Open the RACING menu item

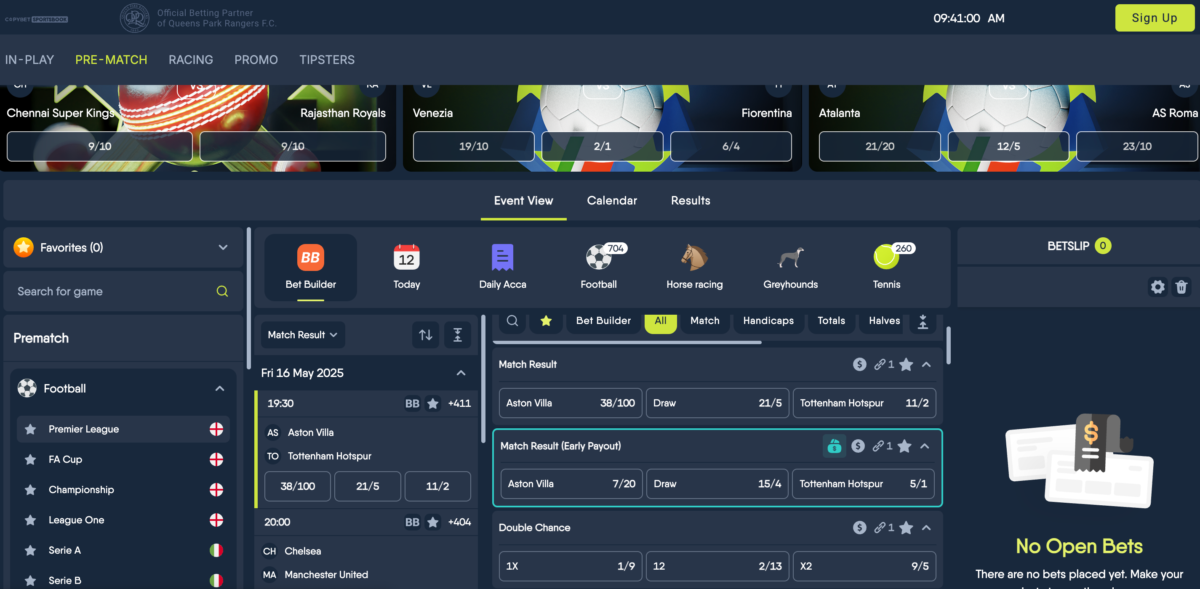(x=190, y=60)
